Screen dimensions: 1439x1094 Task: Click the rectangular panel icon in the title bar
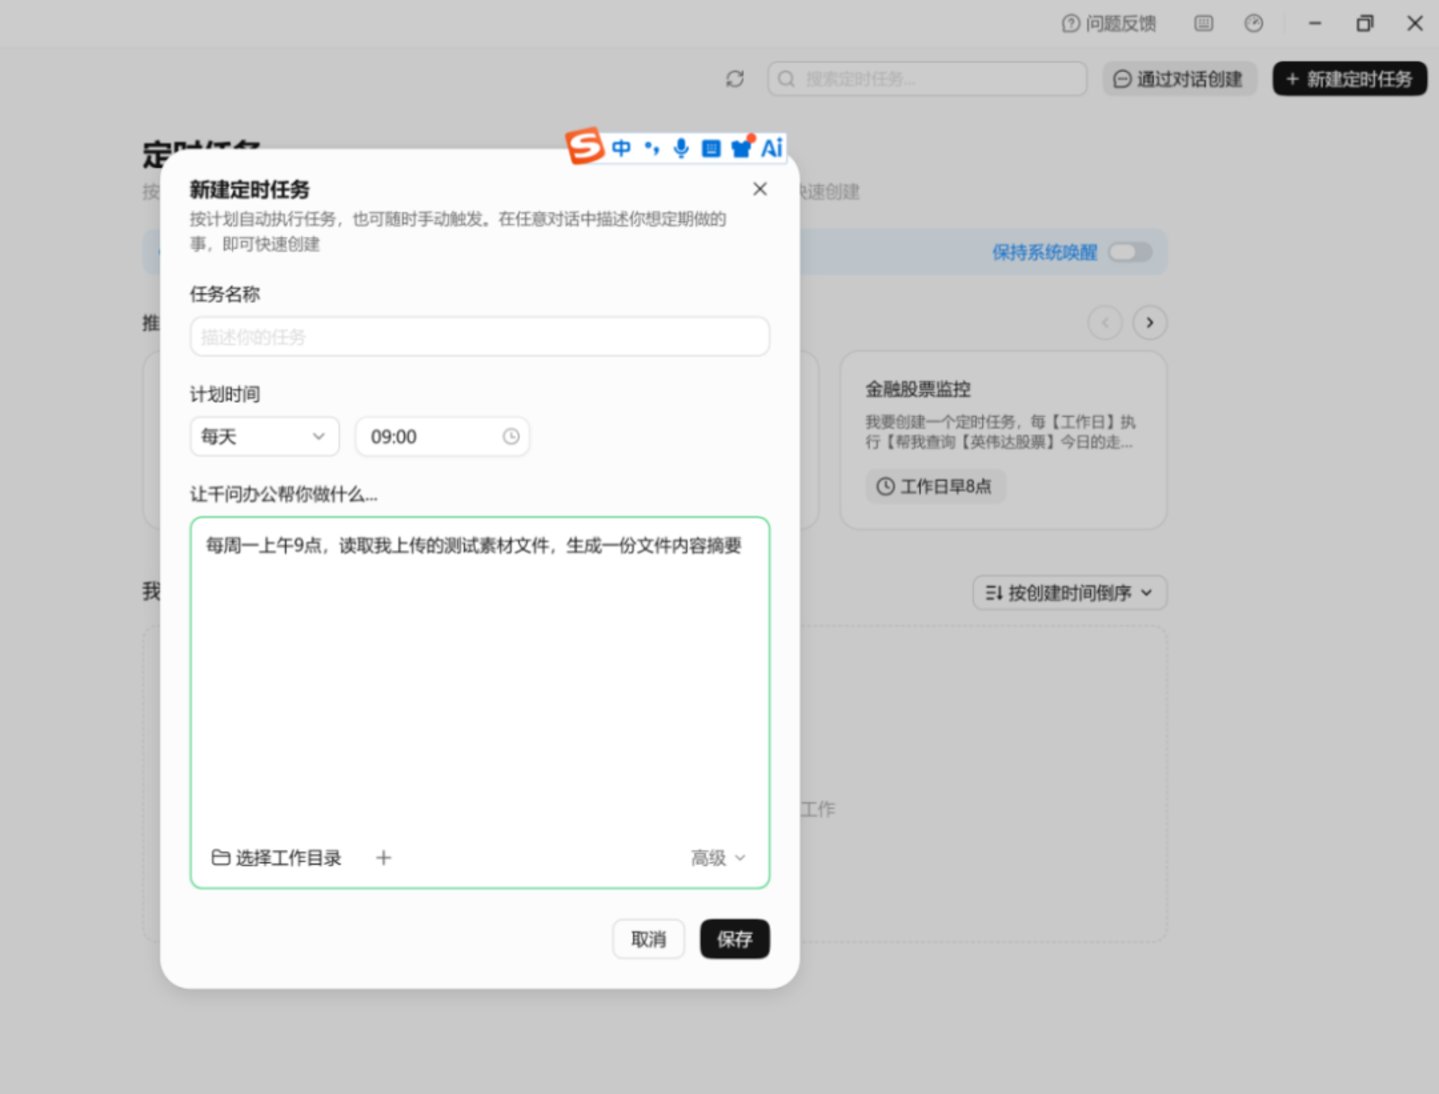pyautogui.click(x=1204, y=23)
